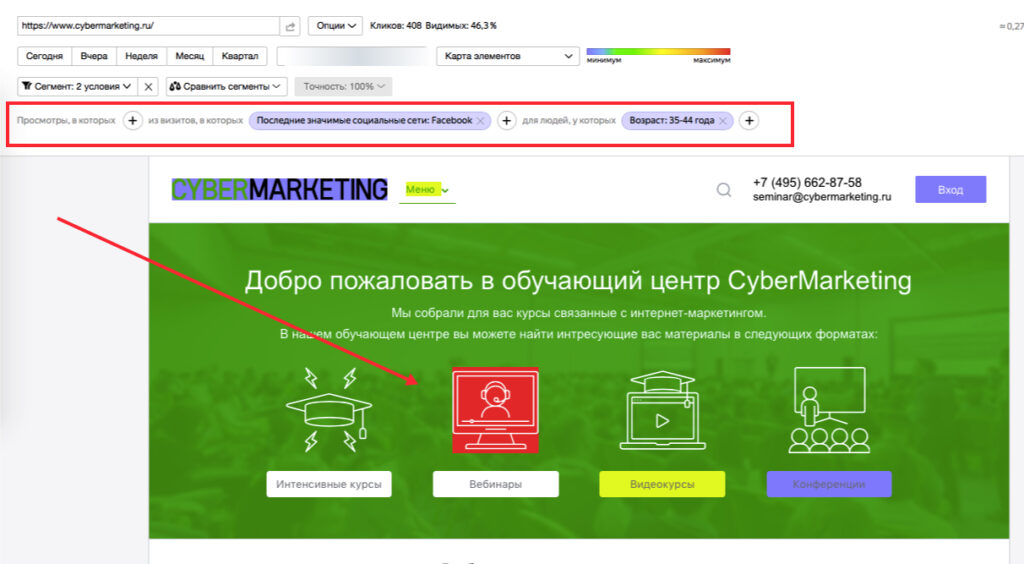Click the phone number +7 (495) 662-87-58
1024x564 pixels.
pyautogui.click(x=807, y=183)
